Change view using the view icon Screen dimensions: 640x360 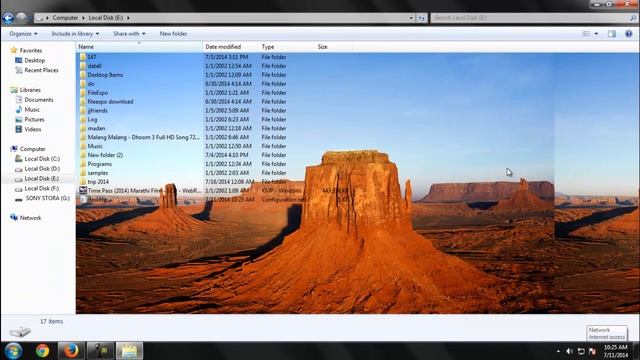tap(587, 34)
